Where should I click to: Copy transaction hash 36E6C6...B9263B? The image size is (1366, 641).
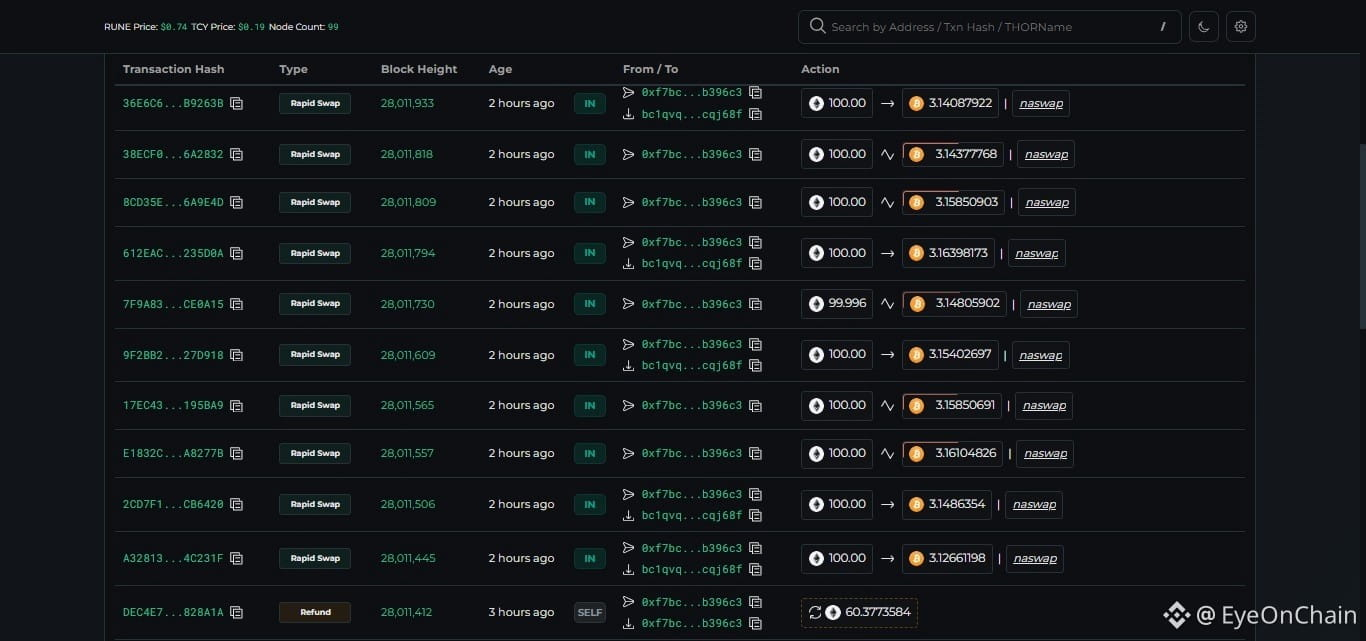coord(237,103)
